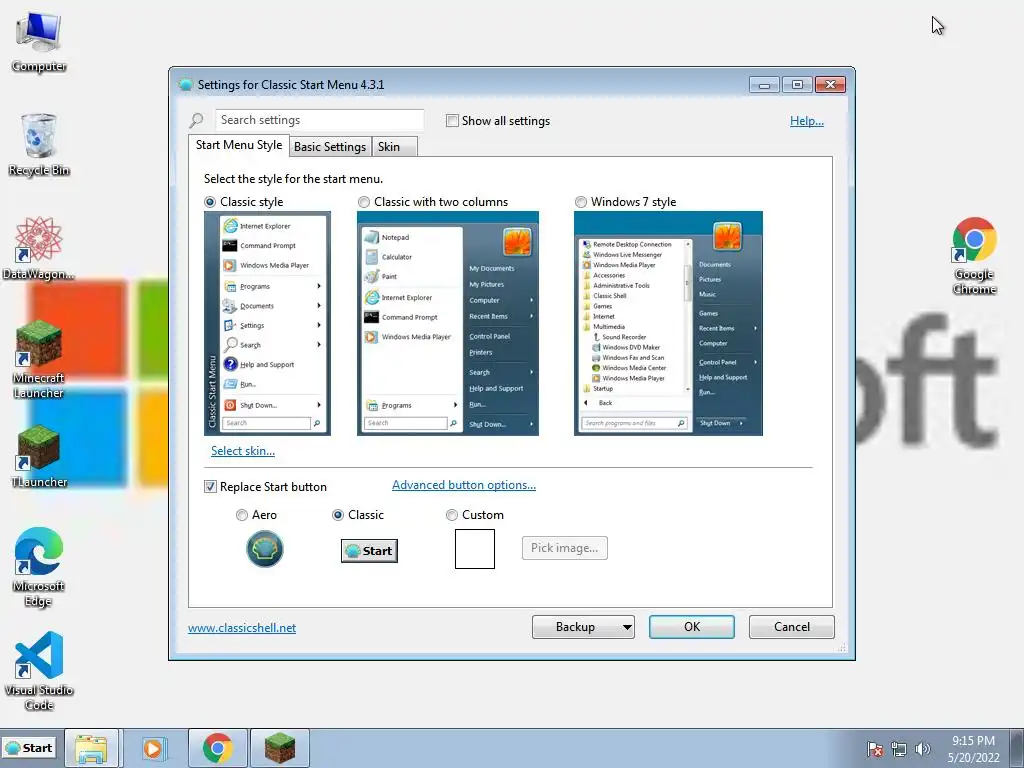Screen dimensions: 1024x768
Task: Open File Explorer from the taskbar
Action: [x=91, y=748]
